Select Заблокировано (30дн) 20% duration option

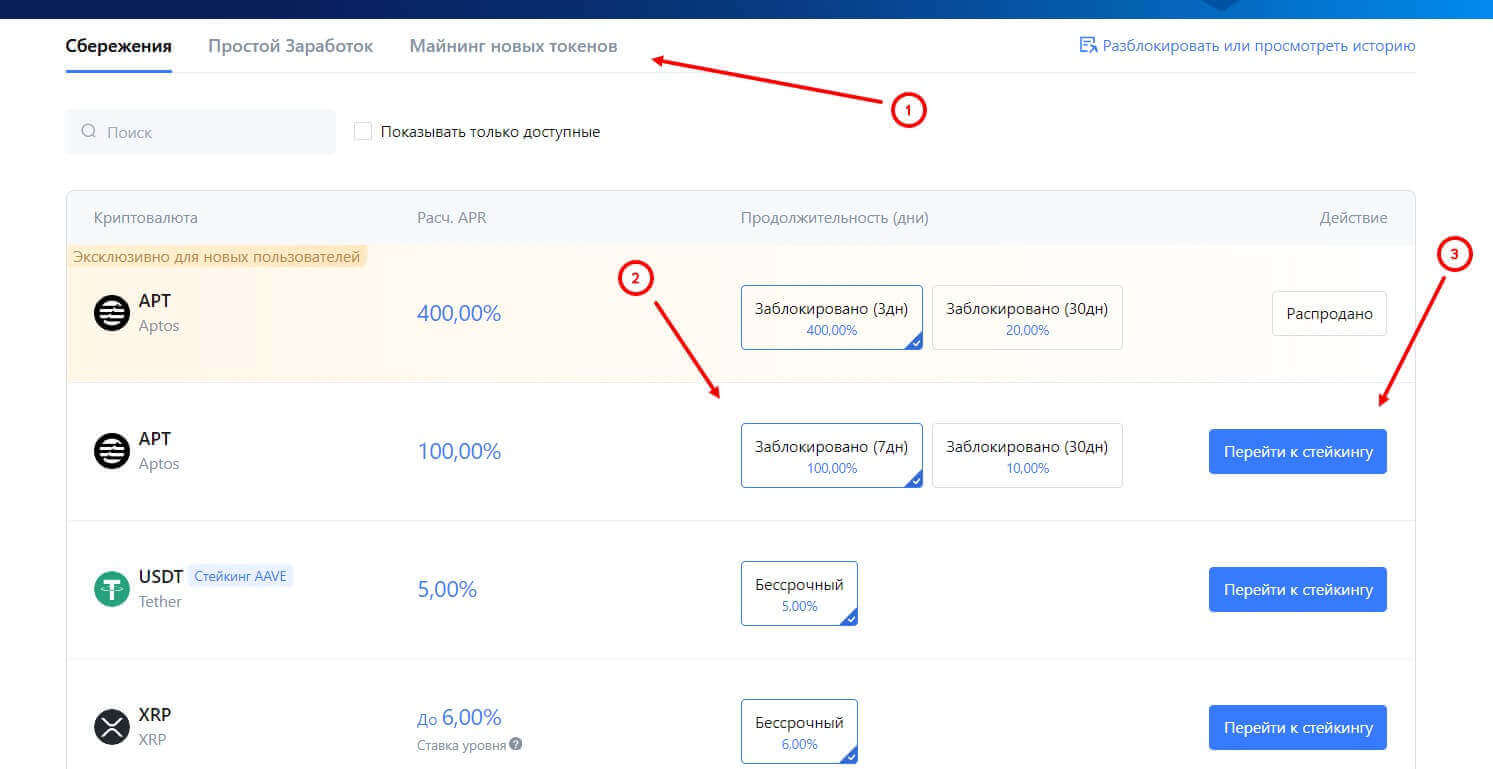tap(1027, 317)
